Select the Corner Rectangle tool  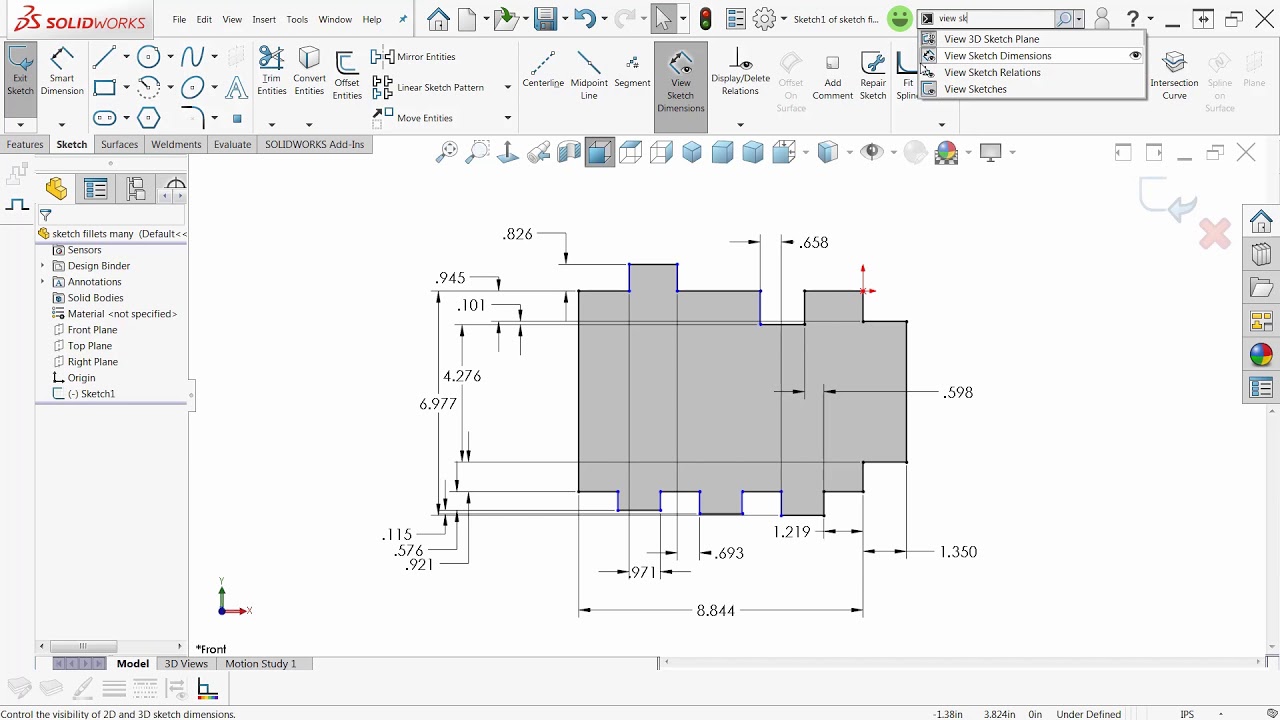pos(104,88)
